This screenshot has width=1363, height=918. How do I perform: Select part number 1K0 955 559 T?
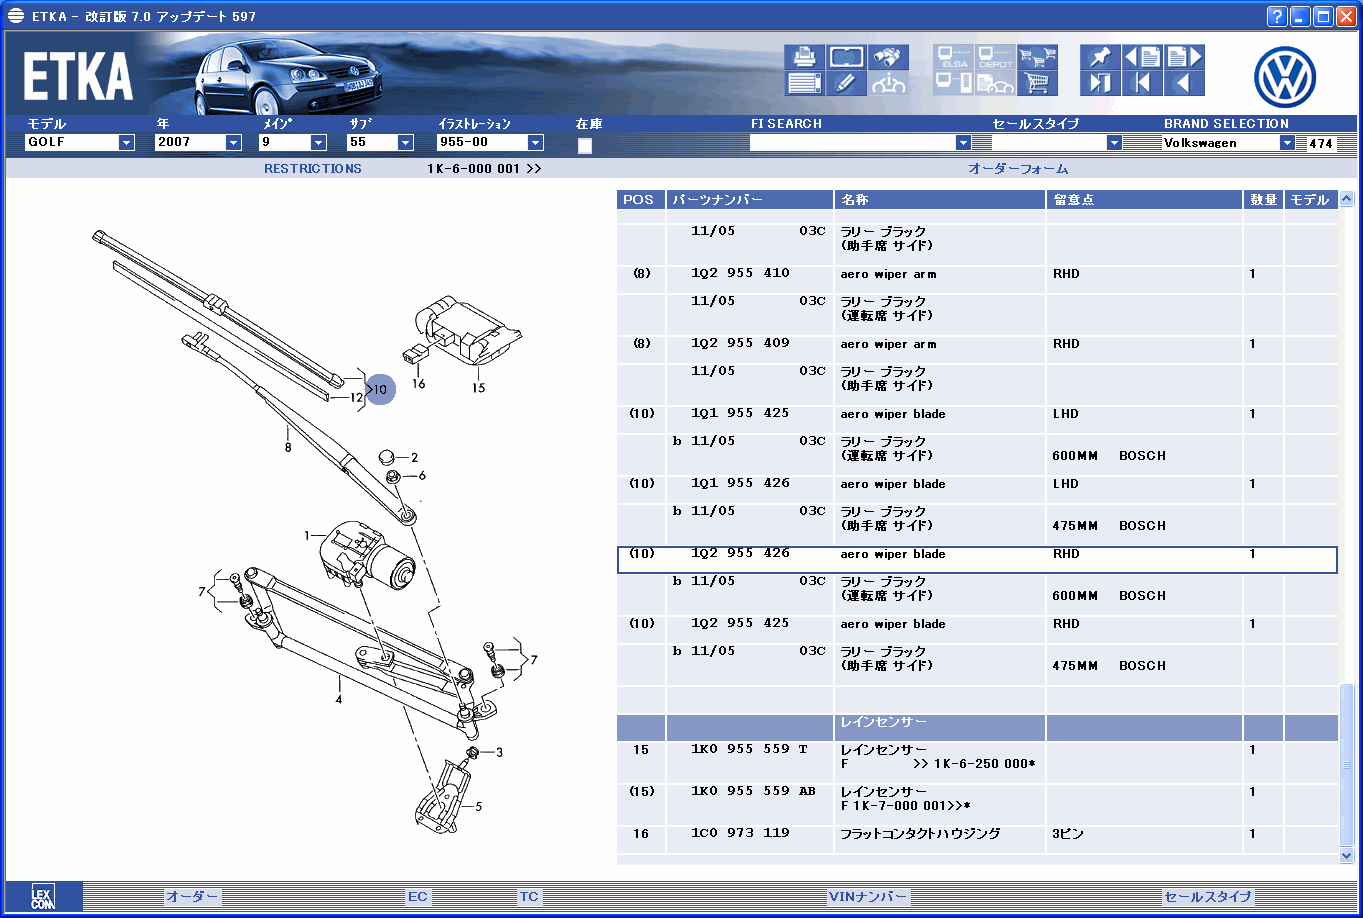tap(749, 749)
